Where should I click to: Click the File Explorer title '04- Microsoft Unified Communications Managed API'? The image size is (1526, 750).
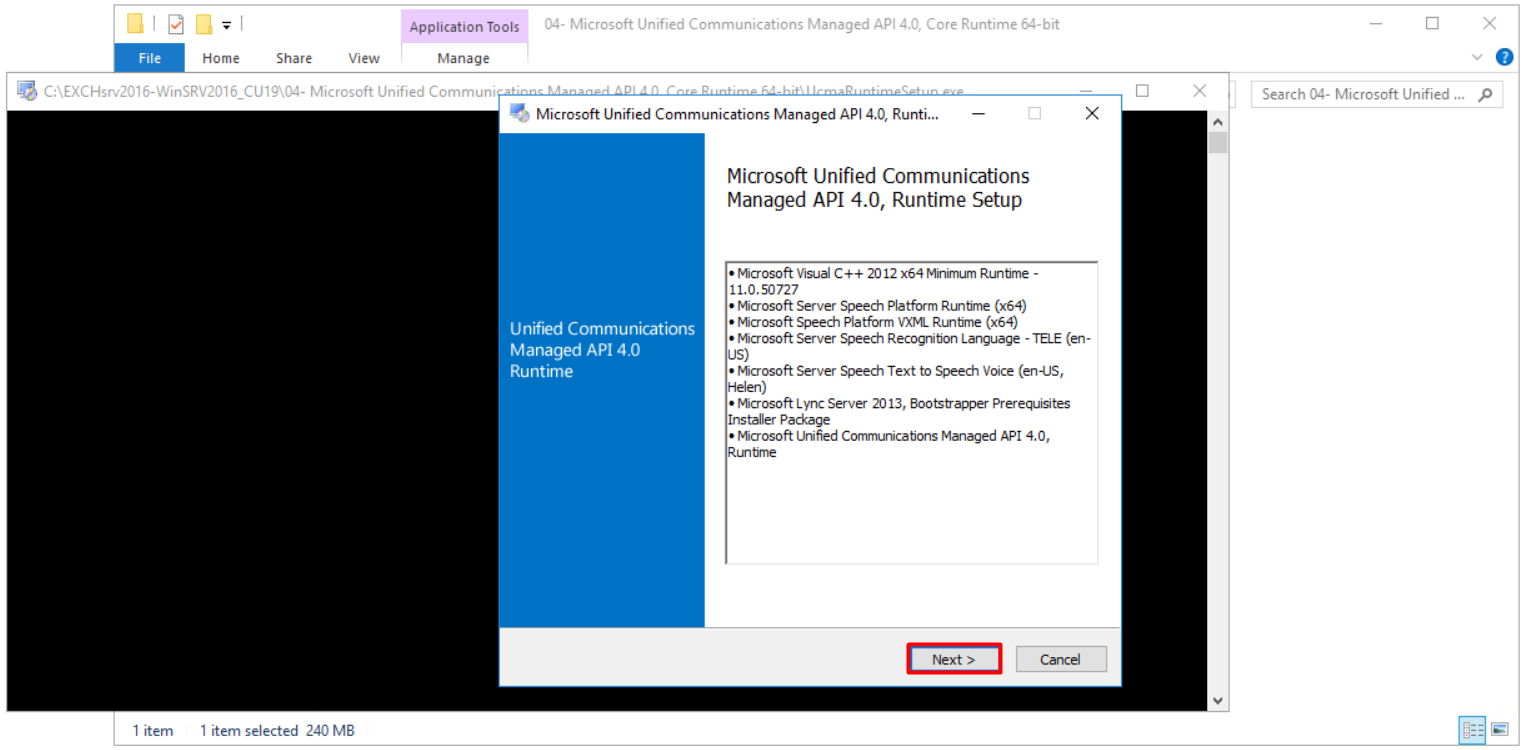[x=801, y=24]
